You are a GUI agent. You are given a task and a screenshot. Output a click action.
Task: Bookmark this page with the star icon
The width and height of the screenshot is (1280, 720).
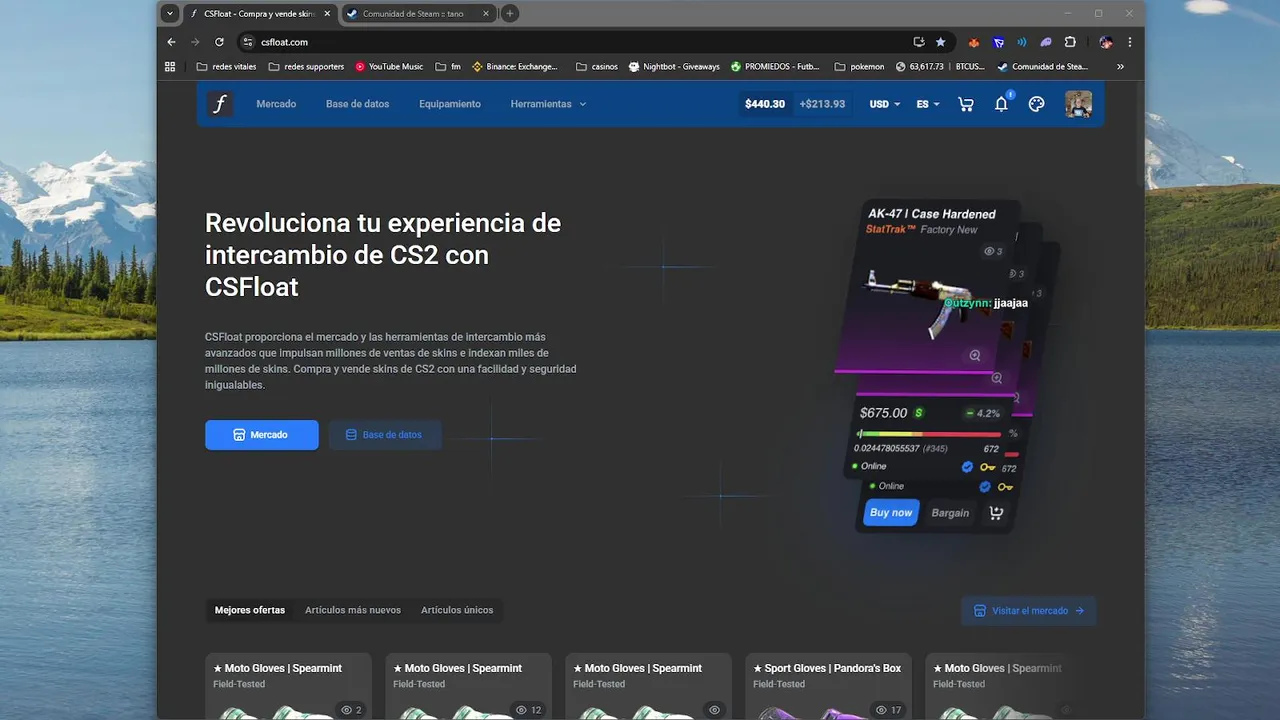tap(941, 42)
